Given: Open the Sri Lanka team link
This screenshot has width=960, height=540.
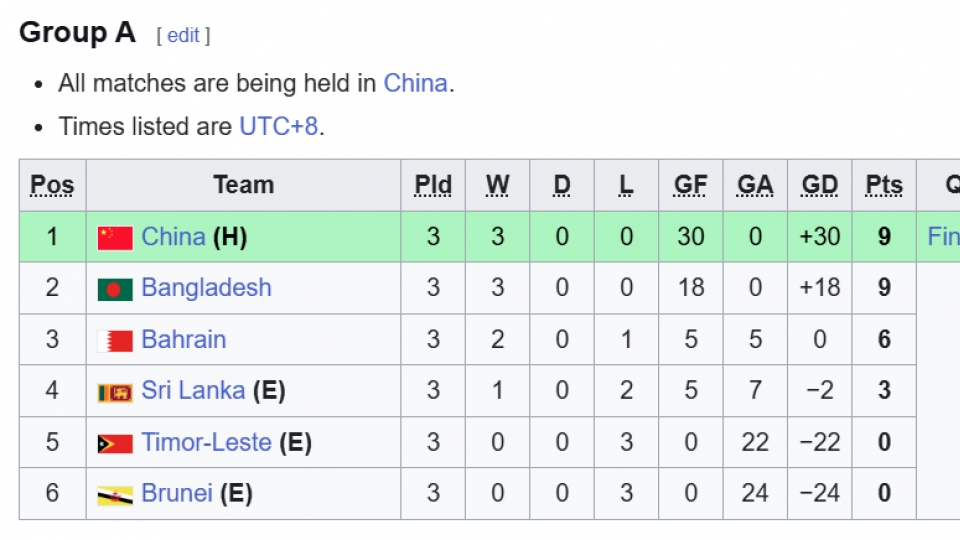Looking at the screenshot, I should pos(193,391).
